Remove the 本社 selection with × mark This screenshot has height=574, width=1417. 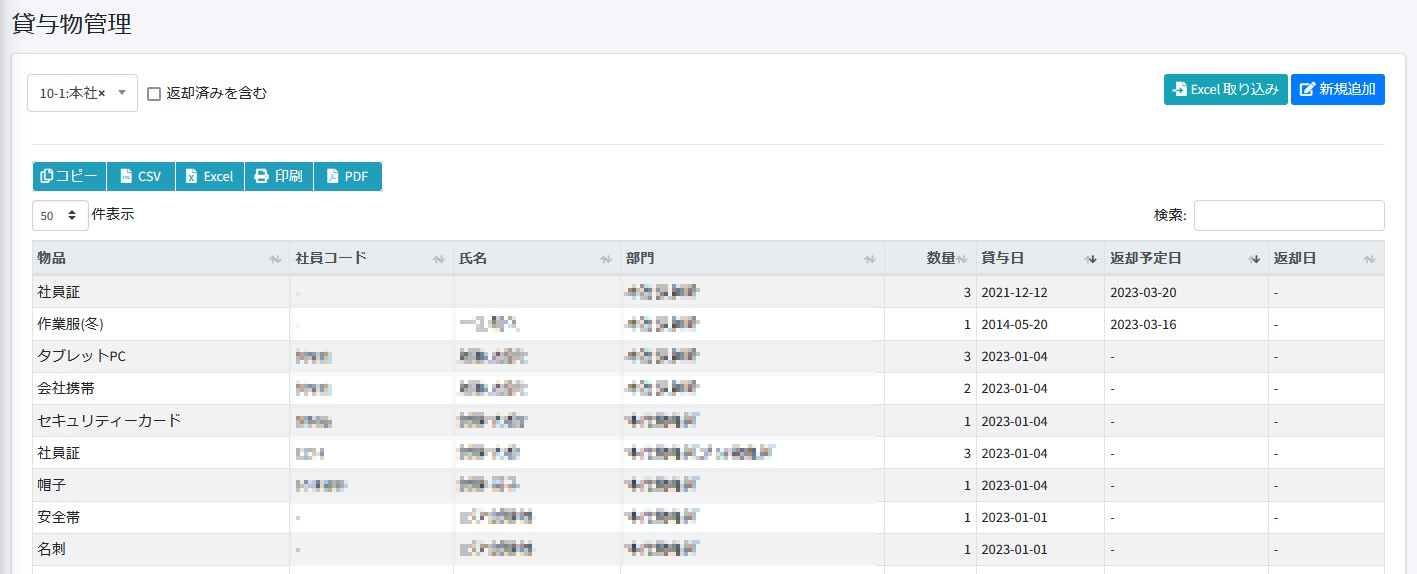click(102, 93)
